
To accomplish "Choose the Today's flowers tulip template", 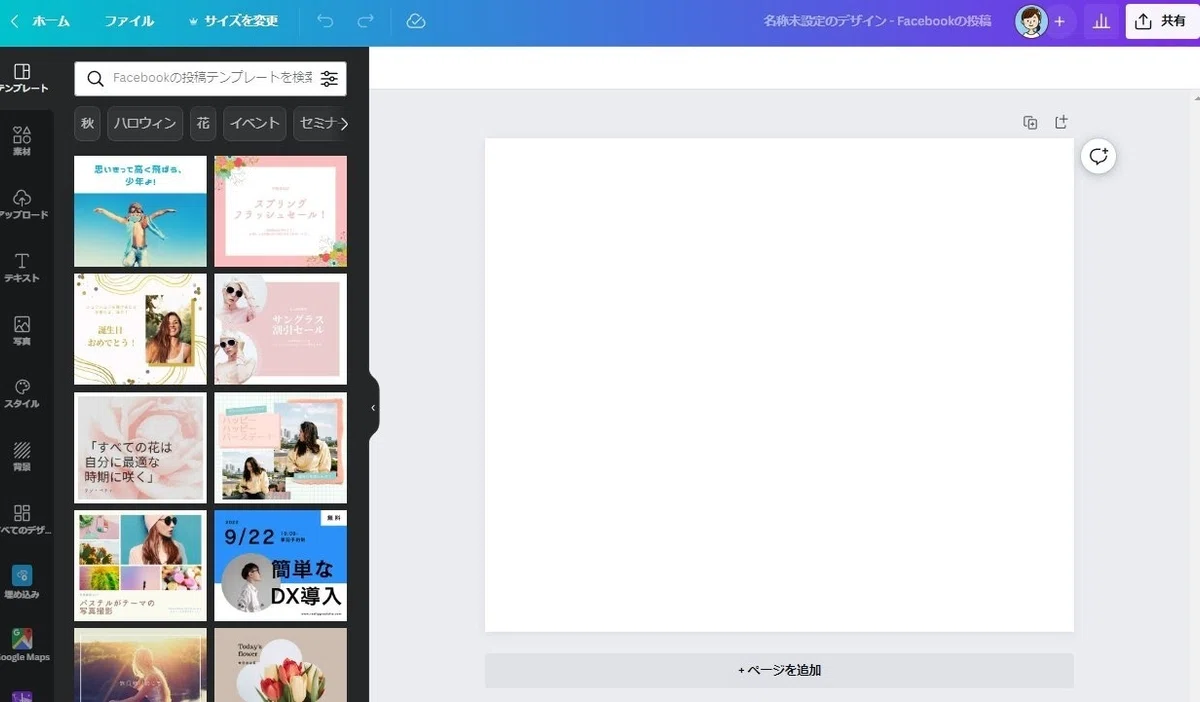I will pyautogui.click(x=281, y=665).
